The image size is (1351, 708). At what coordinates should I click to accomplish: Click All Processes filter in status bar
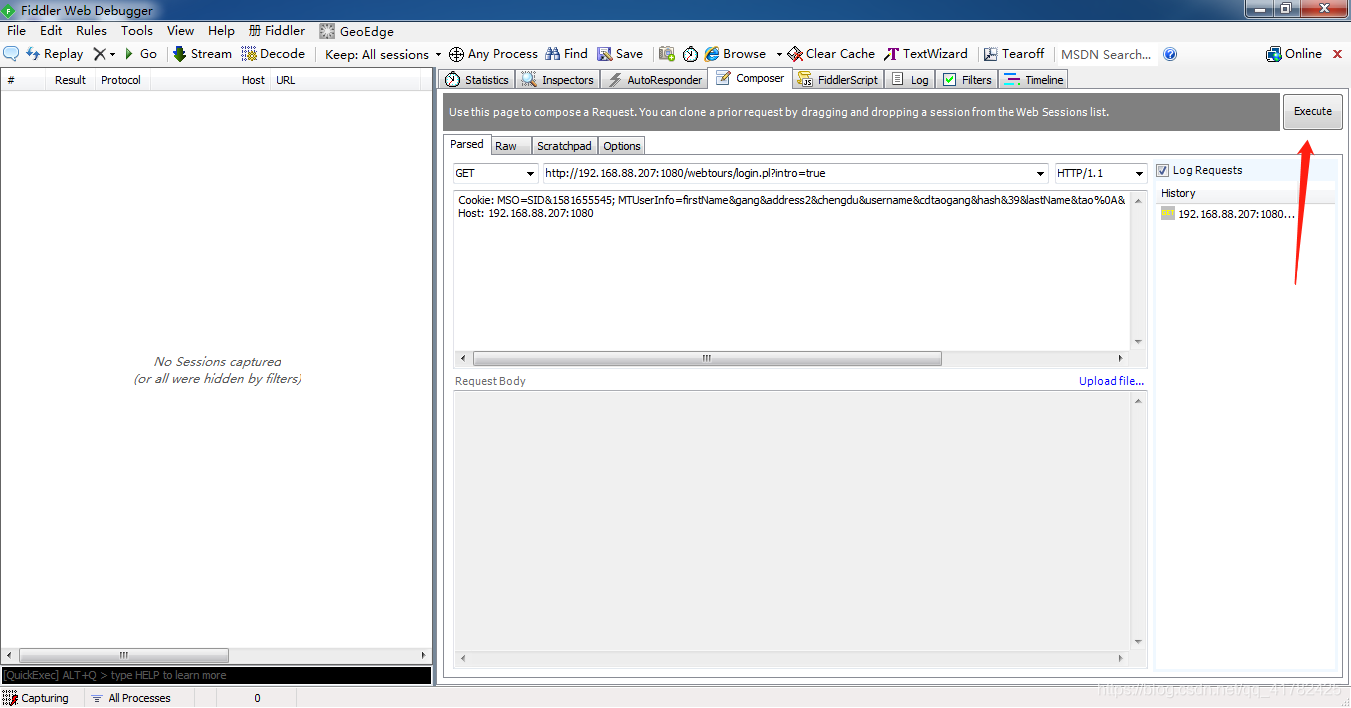click(130, 698)
